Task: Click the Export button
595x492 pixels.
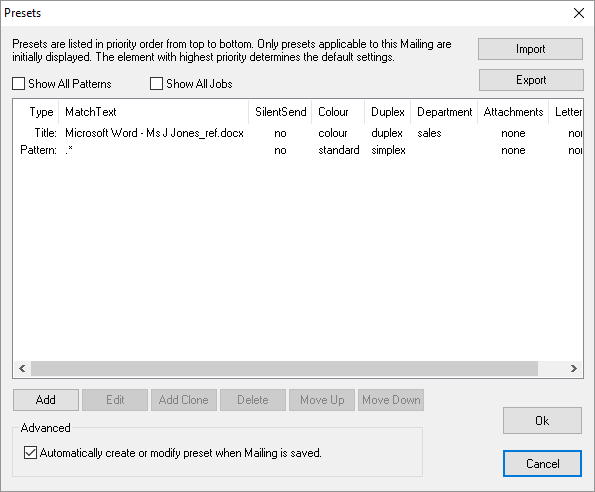Action: pos(531,80)
